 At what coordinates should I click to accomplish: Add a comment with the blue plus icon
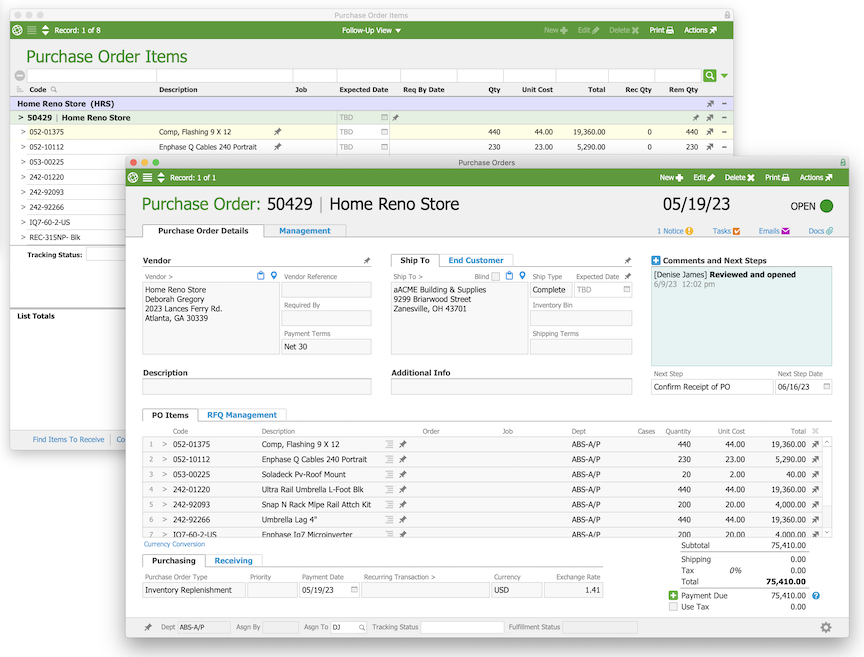pyautogui.click(x=656, y=260)
